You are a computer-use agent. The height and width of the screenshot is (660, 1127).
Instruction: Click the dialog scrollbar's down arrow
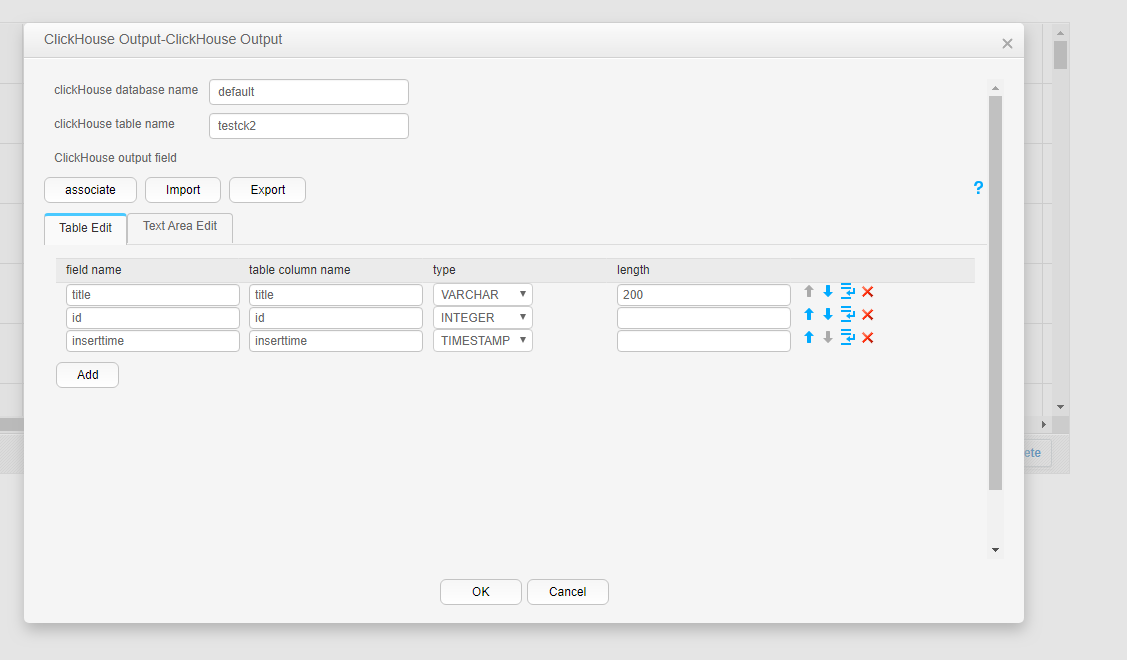(x=995, y=550)
